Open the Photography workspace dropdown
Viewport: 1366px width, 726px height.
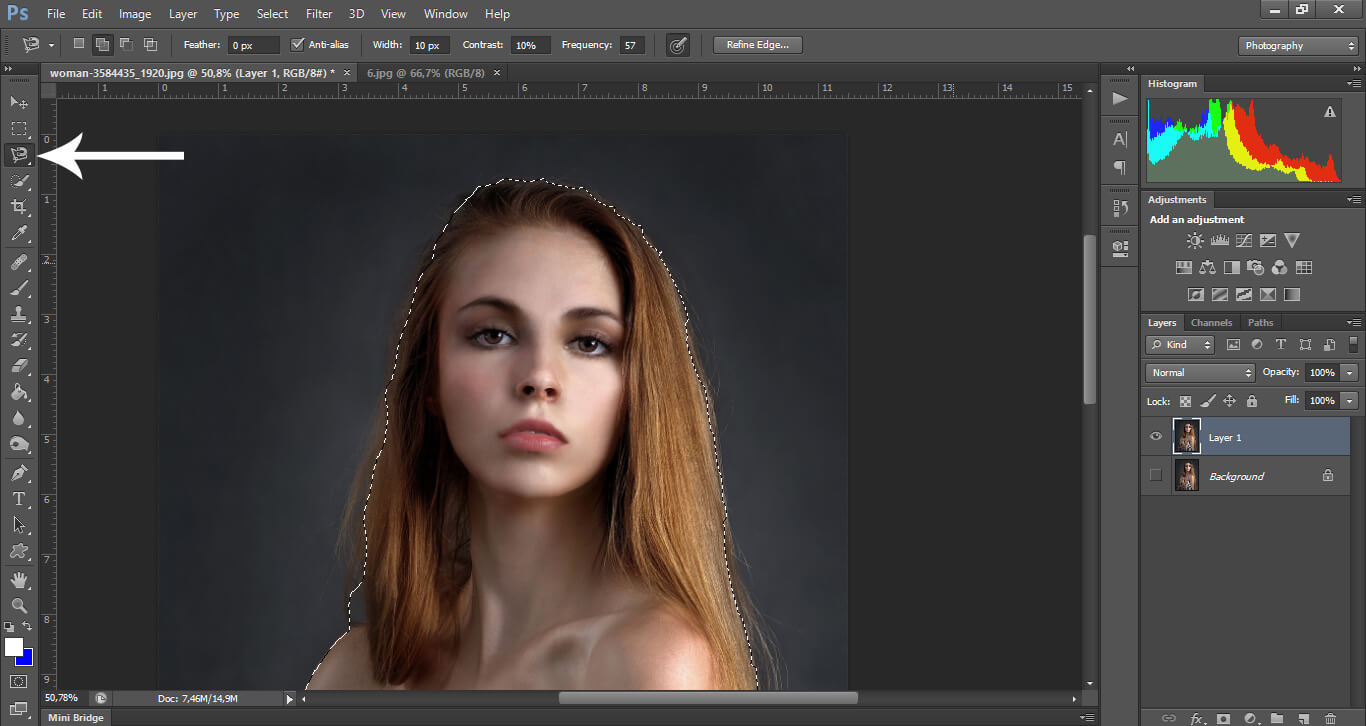1298,46
